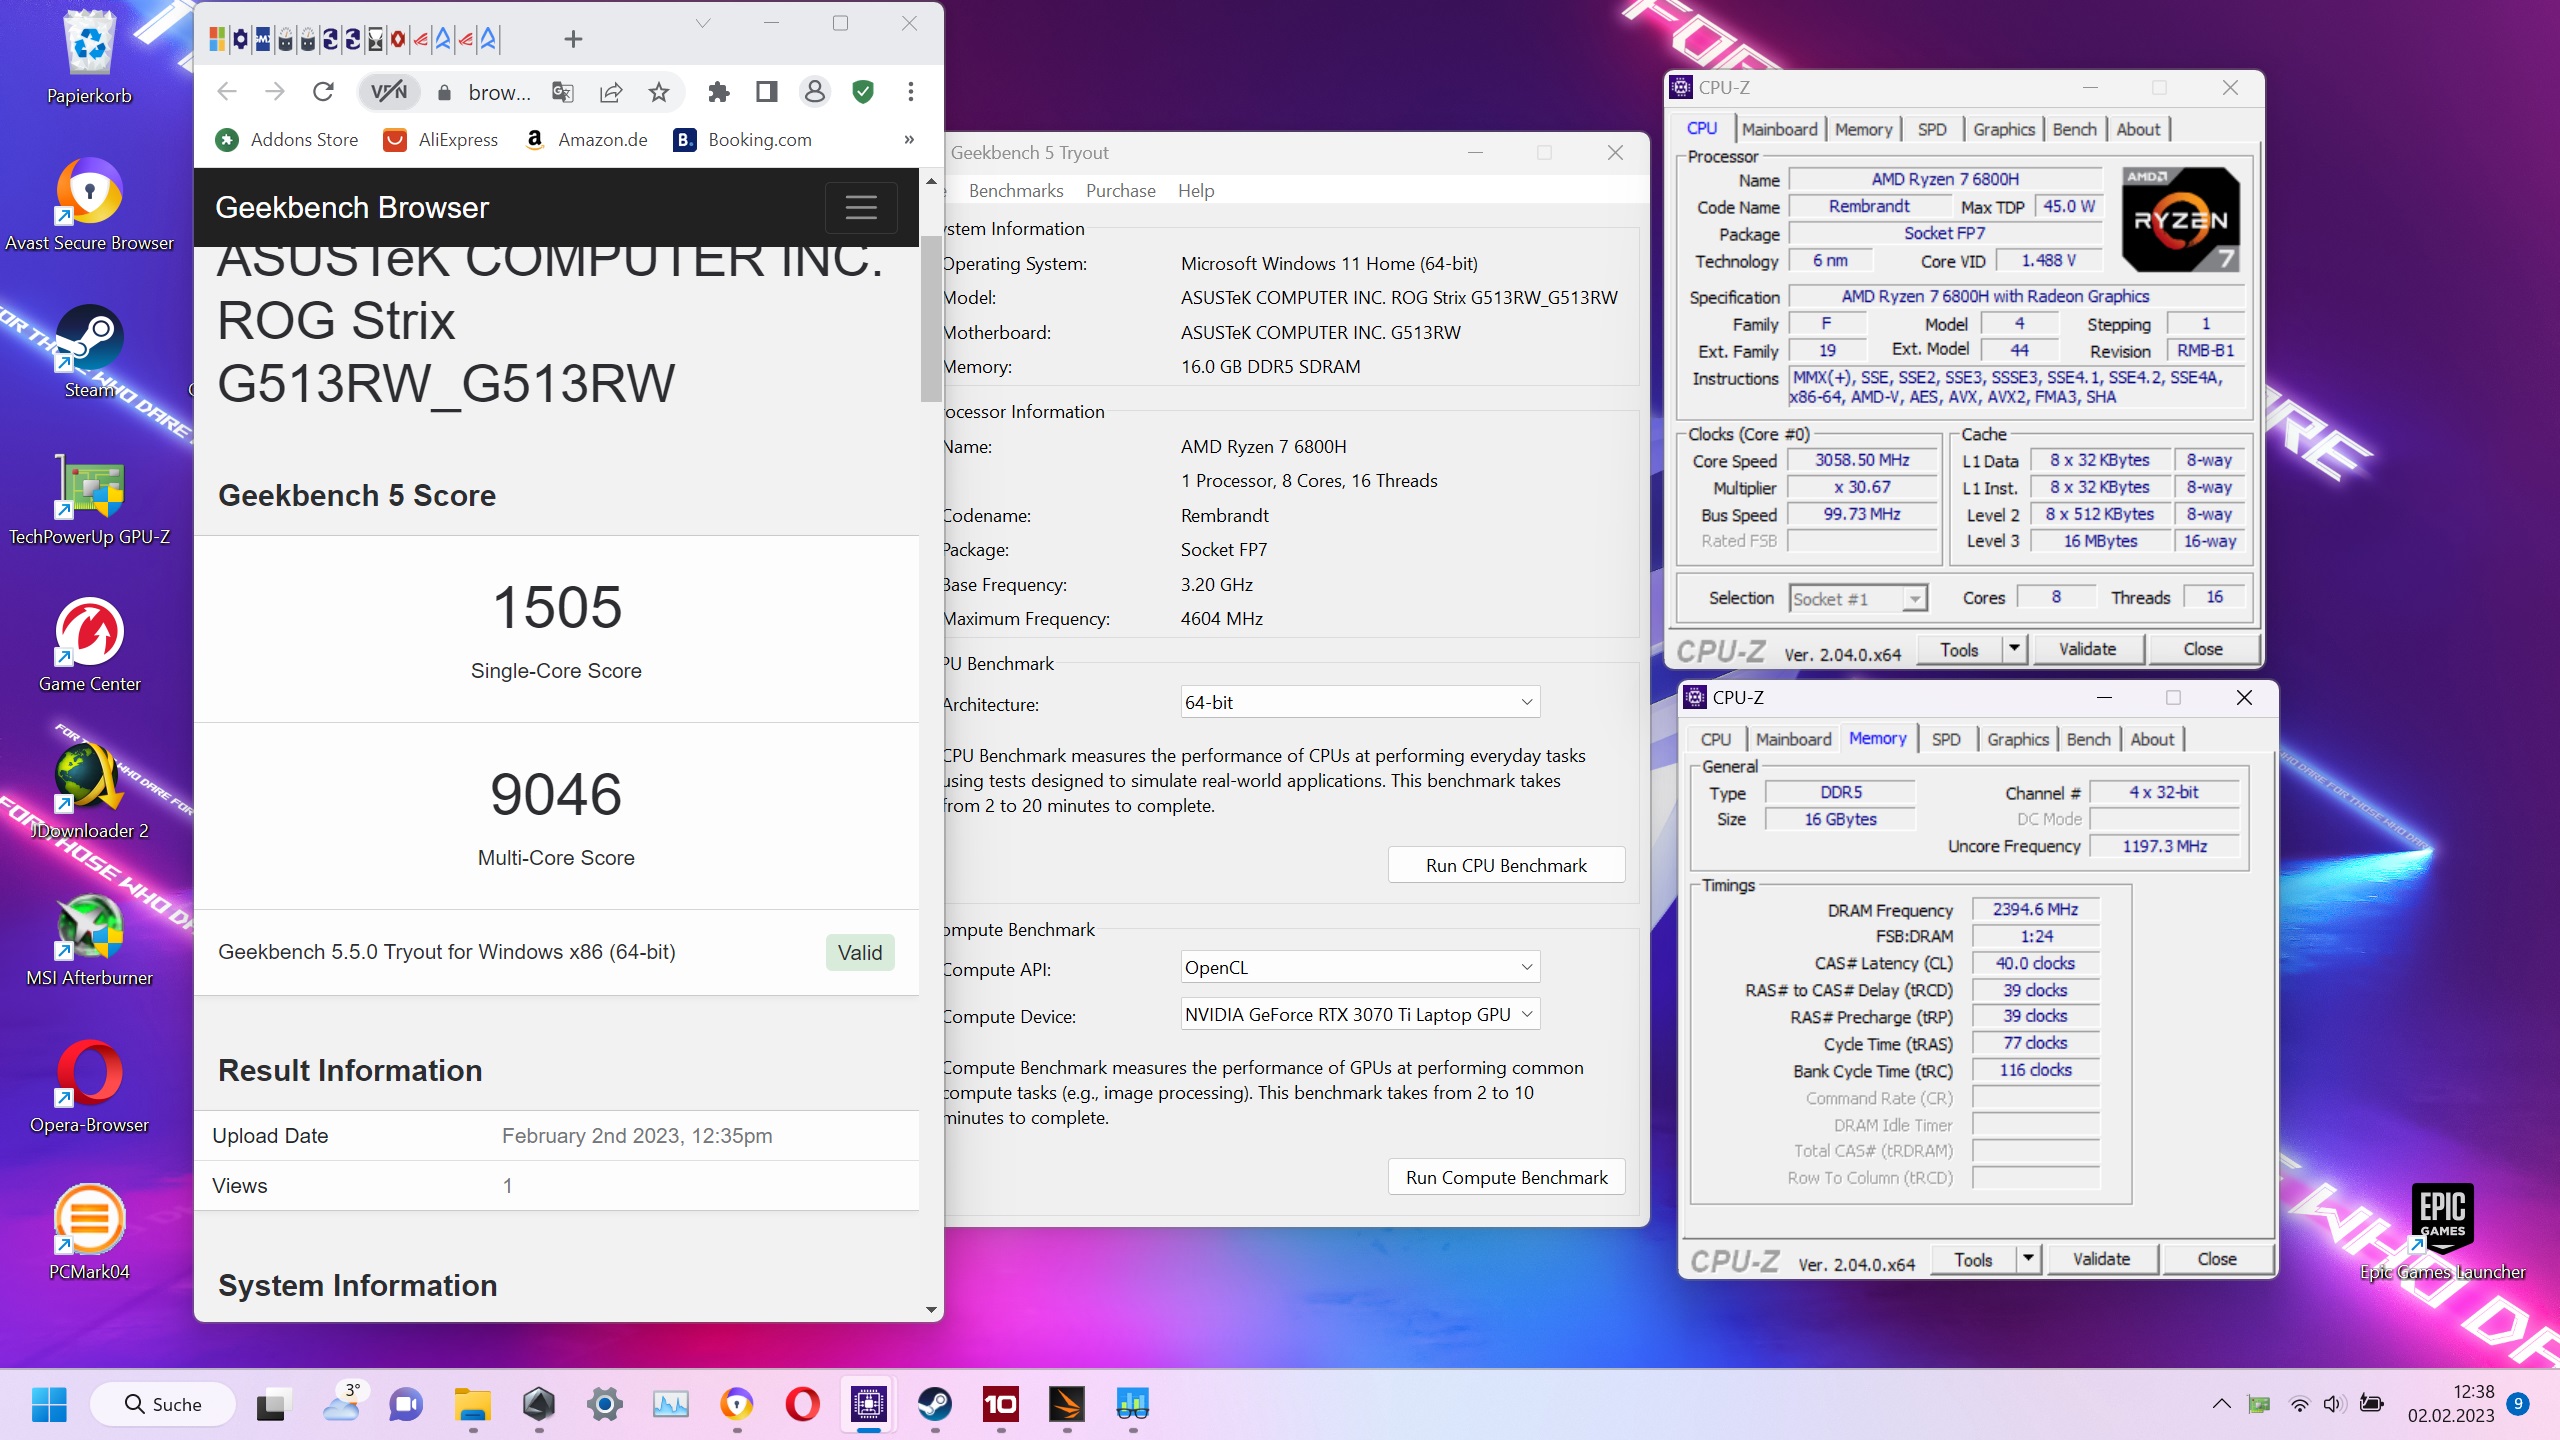
Task: Switch to Graphics tab in bottom CPU-Z
Action: click(x=2017, y=739)
